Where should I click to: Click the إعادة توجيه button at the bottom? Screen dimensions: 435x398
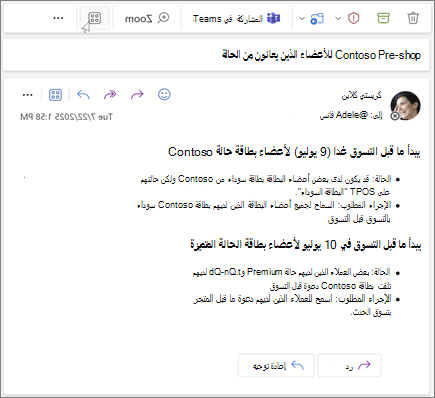coord(276,365)
